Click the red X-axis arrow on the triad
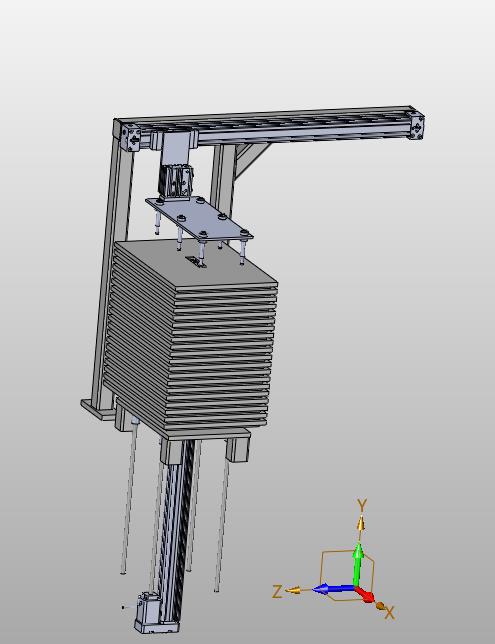Viewport: 495px width, 644px height. click(x=366, y=594)
